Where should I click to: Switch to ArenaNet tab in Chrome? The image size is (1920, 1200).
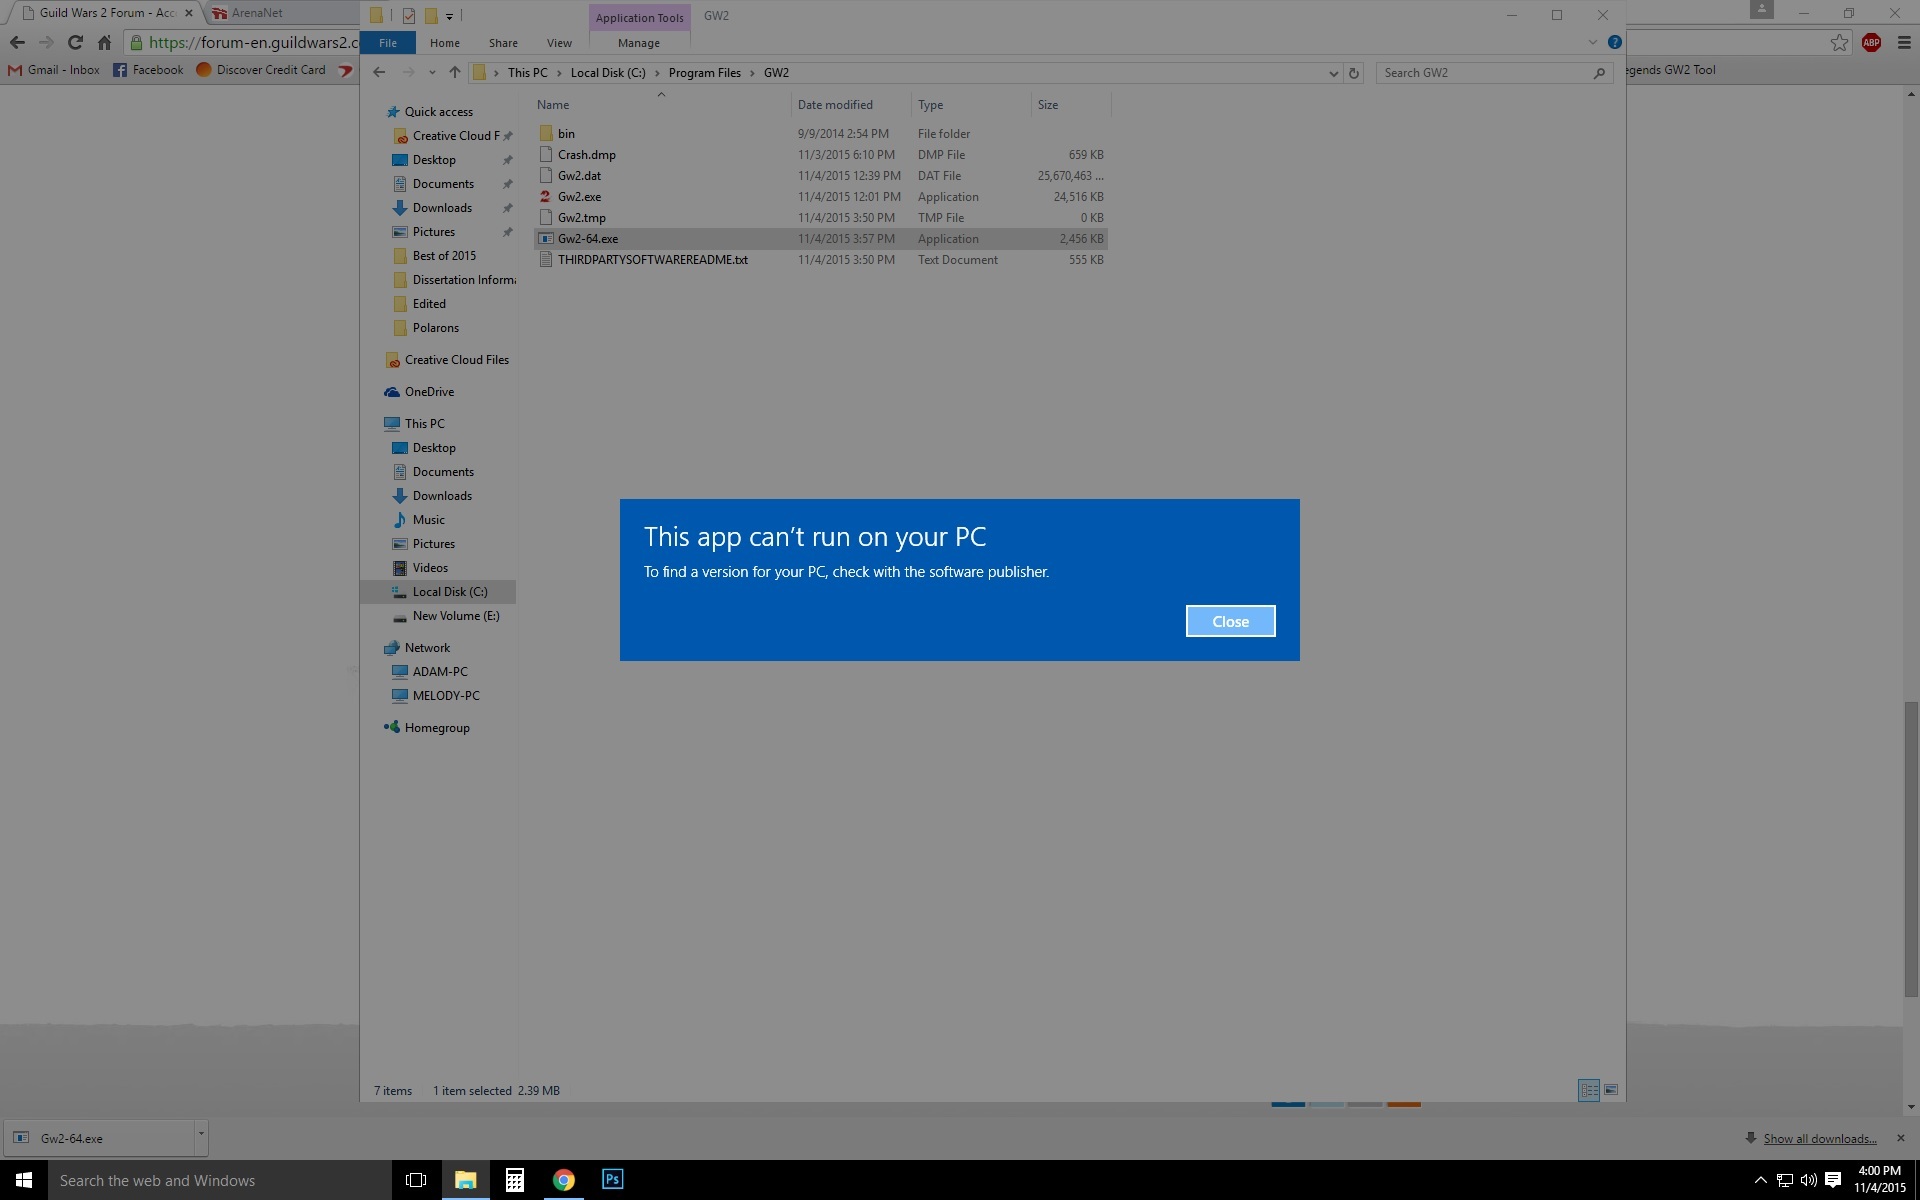pos(280,13)
